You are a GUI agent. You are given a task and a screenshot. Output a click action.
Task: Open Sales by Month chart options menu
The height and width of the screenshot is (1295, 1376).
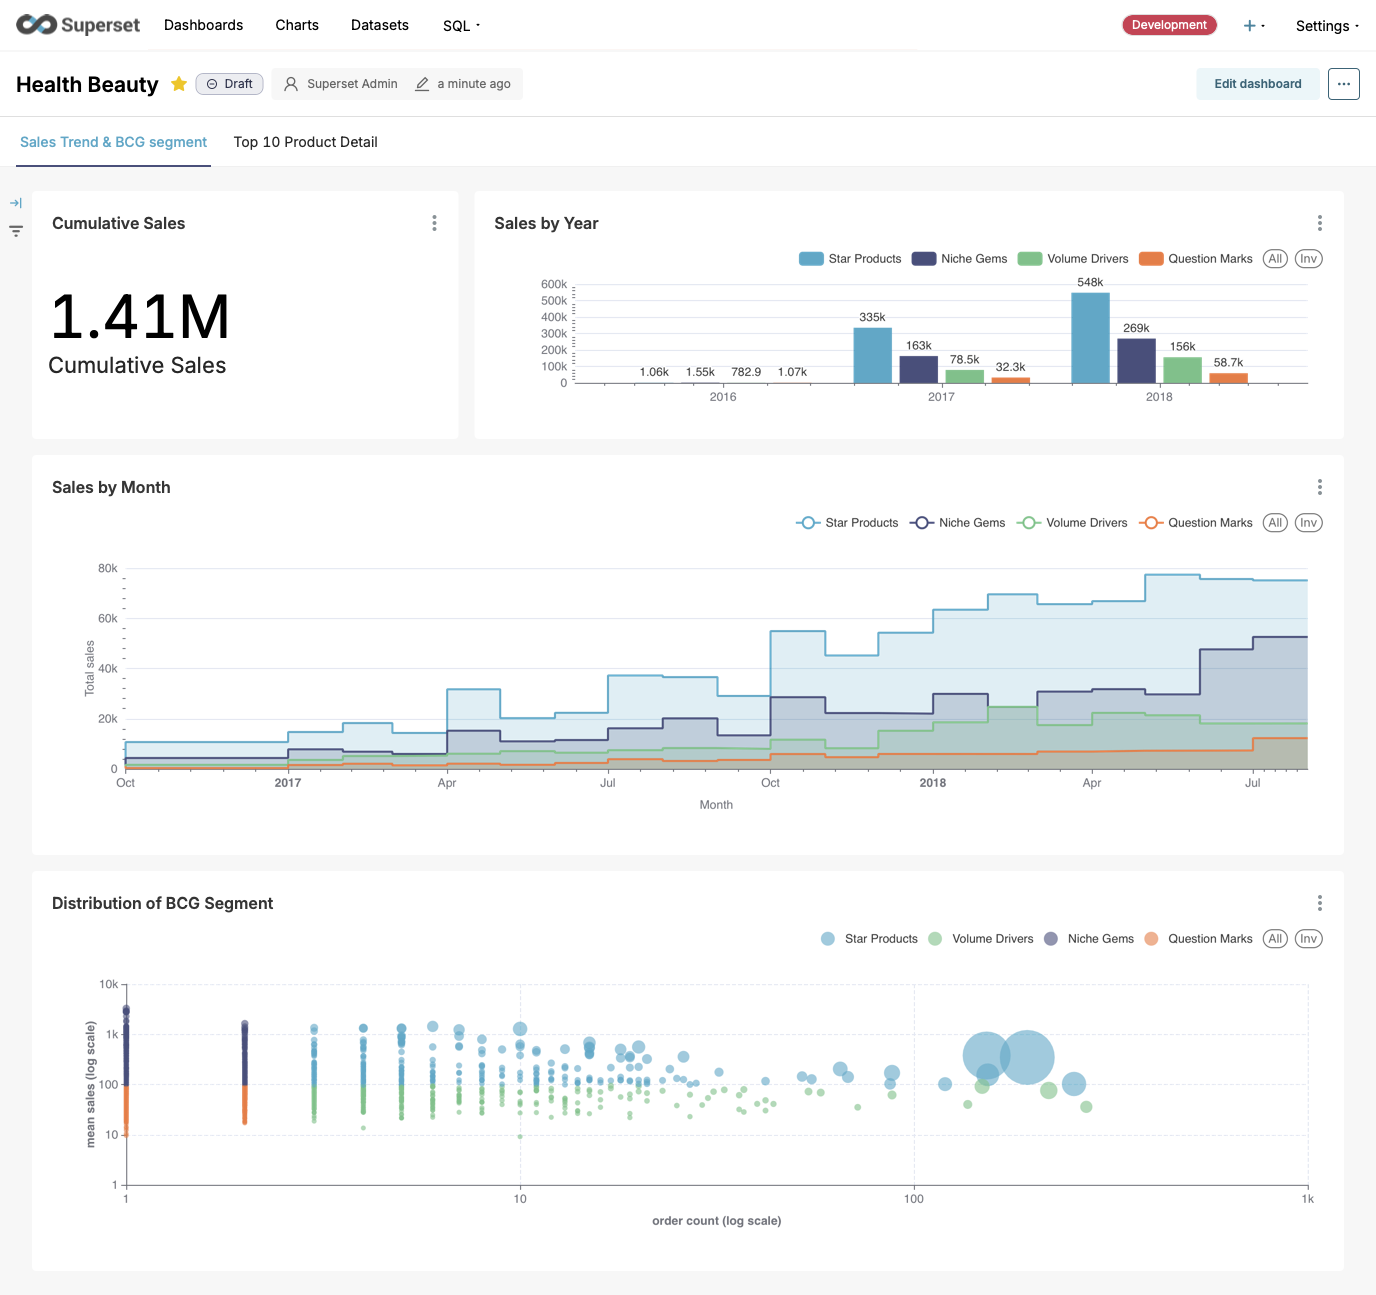(x=1319, y=487)
